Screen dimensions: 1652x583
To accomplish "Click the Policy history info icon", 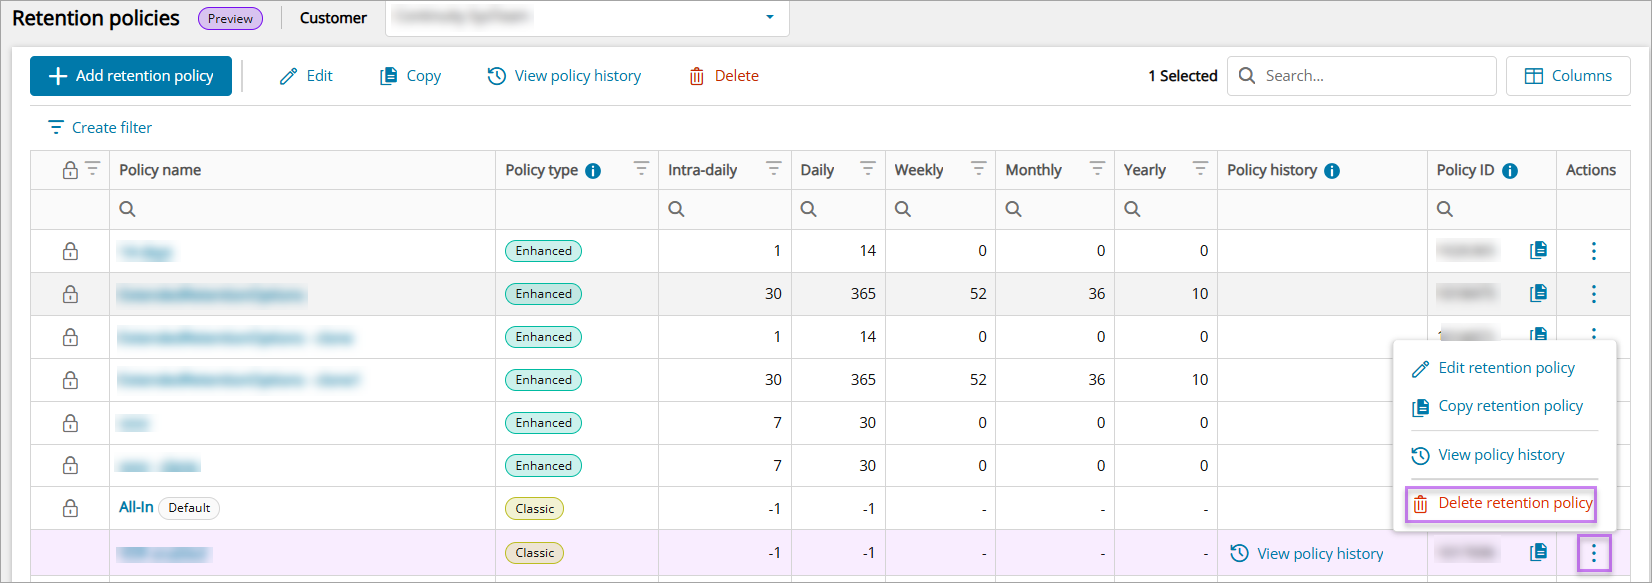I will [x=1332, y=171].
